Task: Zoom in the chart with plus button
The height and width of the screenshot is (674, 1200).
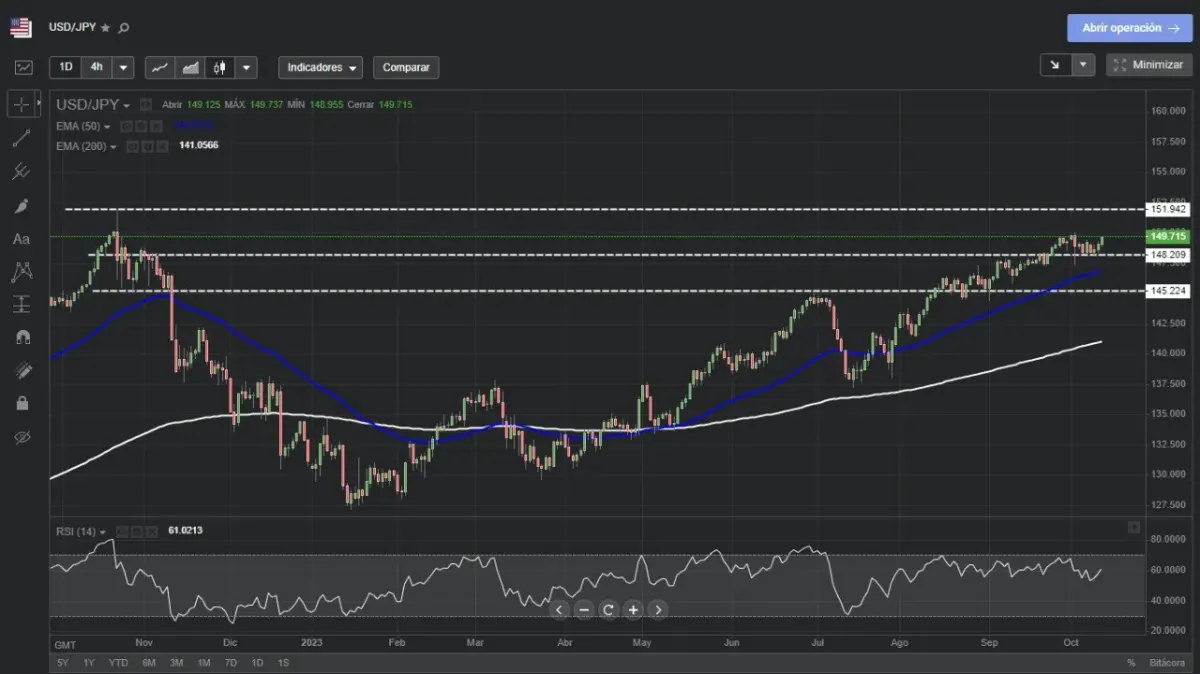Action: tap(633, 610)
